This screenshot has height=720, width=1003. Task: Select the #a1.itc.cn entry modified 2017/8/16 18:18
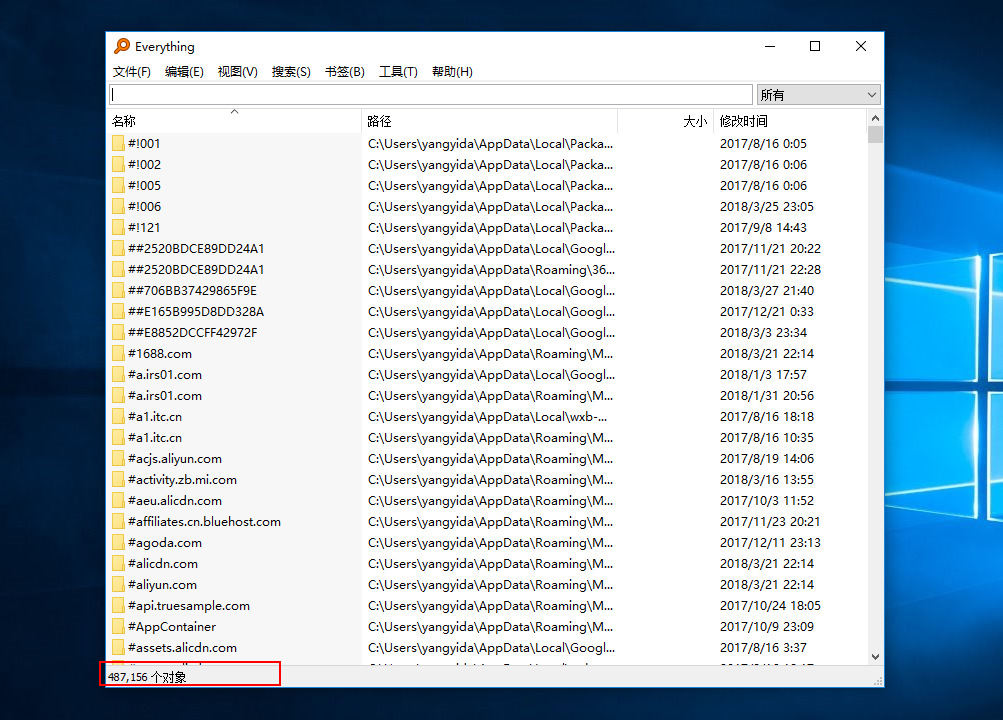[487, 417]
